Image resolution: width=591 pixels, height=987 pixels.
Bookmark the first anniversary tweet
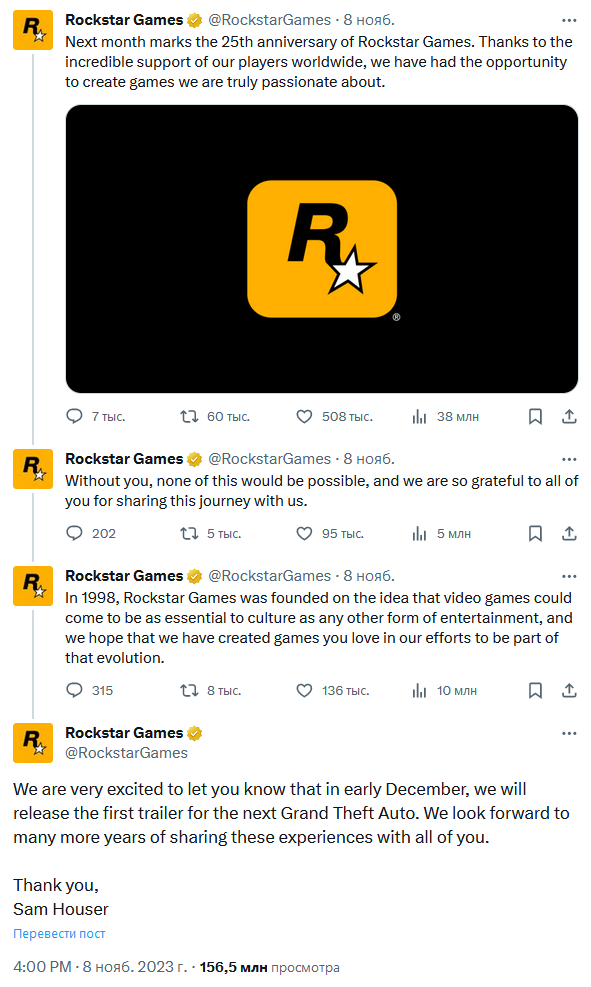pyautogui.click(x=535, y=416)
